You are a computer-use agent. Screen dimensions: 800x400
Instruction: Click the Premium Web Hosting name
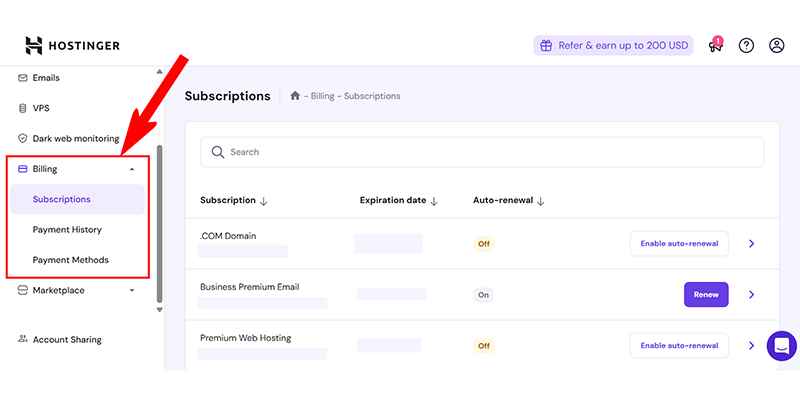pos(245,338)
